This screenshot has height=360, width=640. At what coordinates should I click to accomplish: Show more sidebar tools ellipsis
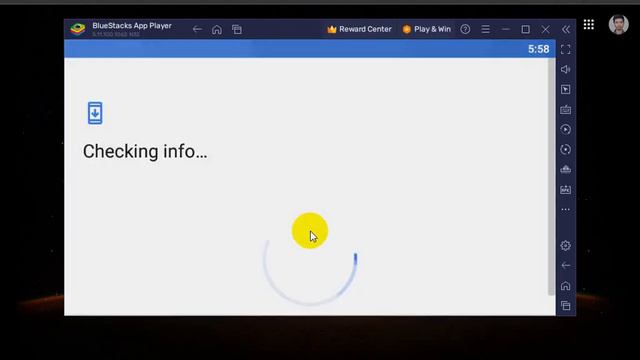point(566,209)
